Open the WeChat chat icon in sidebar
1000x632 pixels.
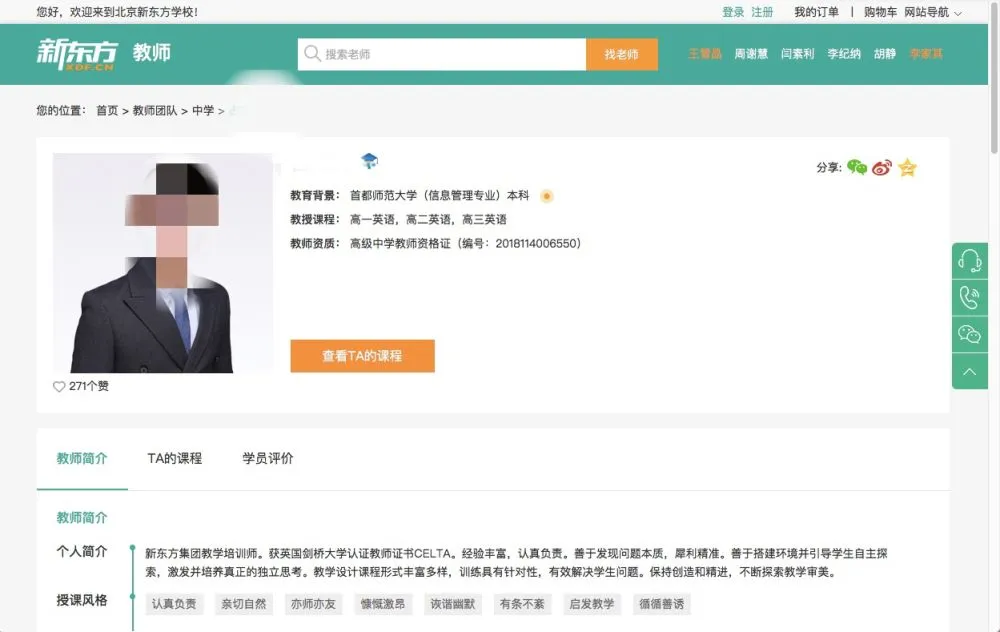[x=969, y=334]
